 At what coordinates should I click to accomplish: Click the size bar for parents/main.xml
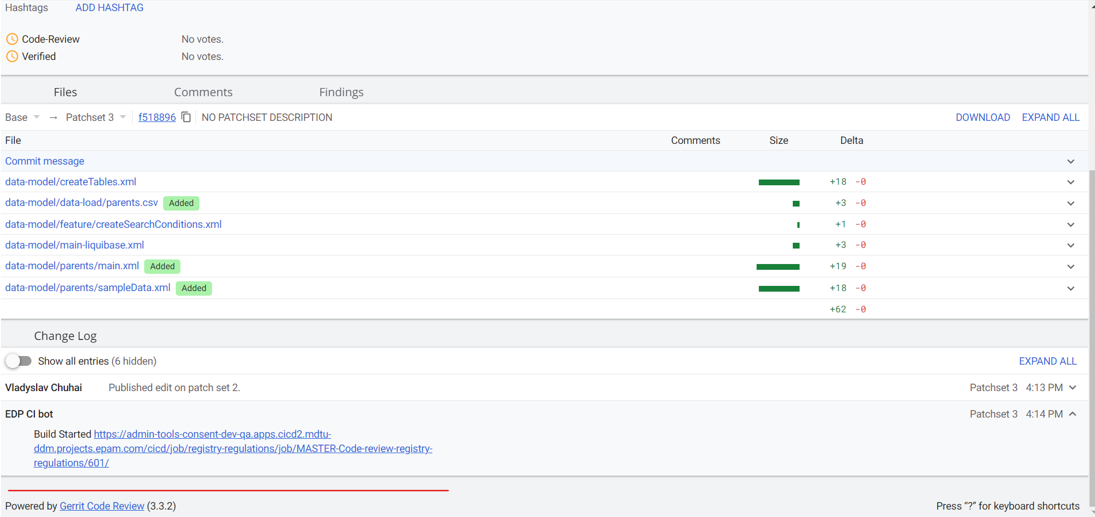pyautogui.click(x=778, y=266)
